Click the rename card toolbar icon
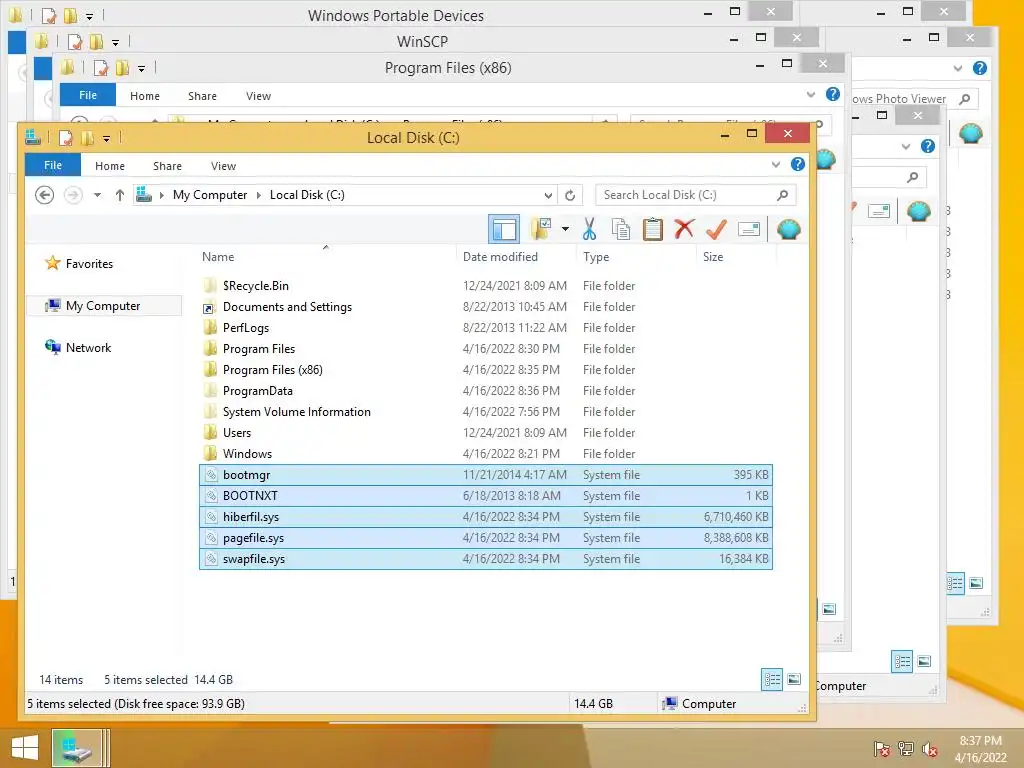Image resolution: width=1024 pixels, height=768 pixels. pyautogui.click(x=748, y=229)
